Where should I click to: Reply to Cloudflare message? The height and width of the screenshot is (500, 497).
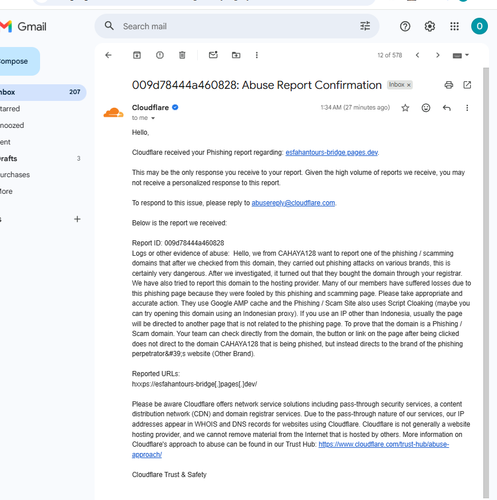coord(447,108)
